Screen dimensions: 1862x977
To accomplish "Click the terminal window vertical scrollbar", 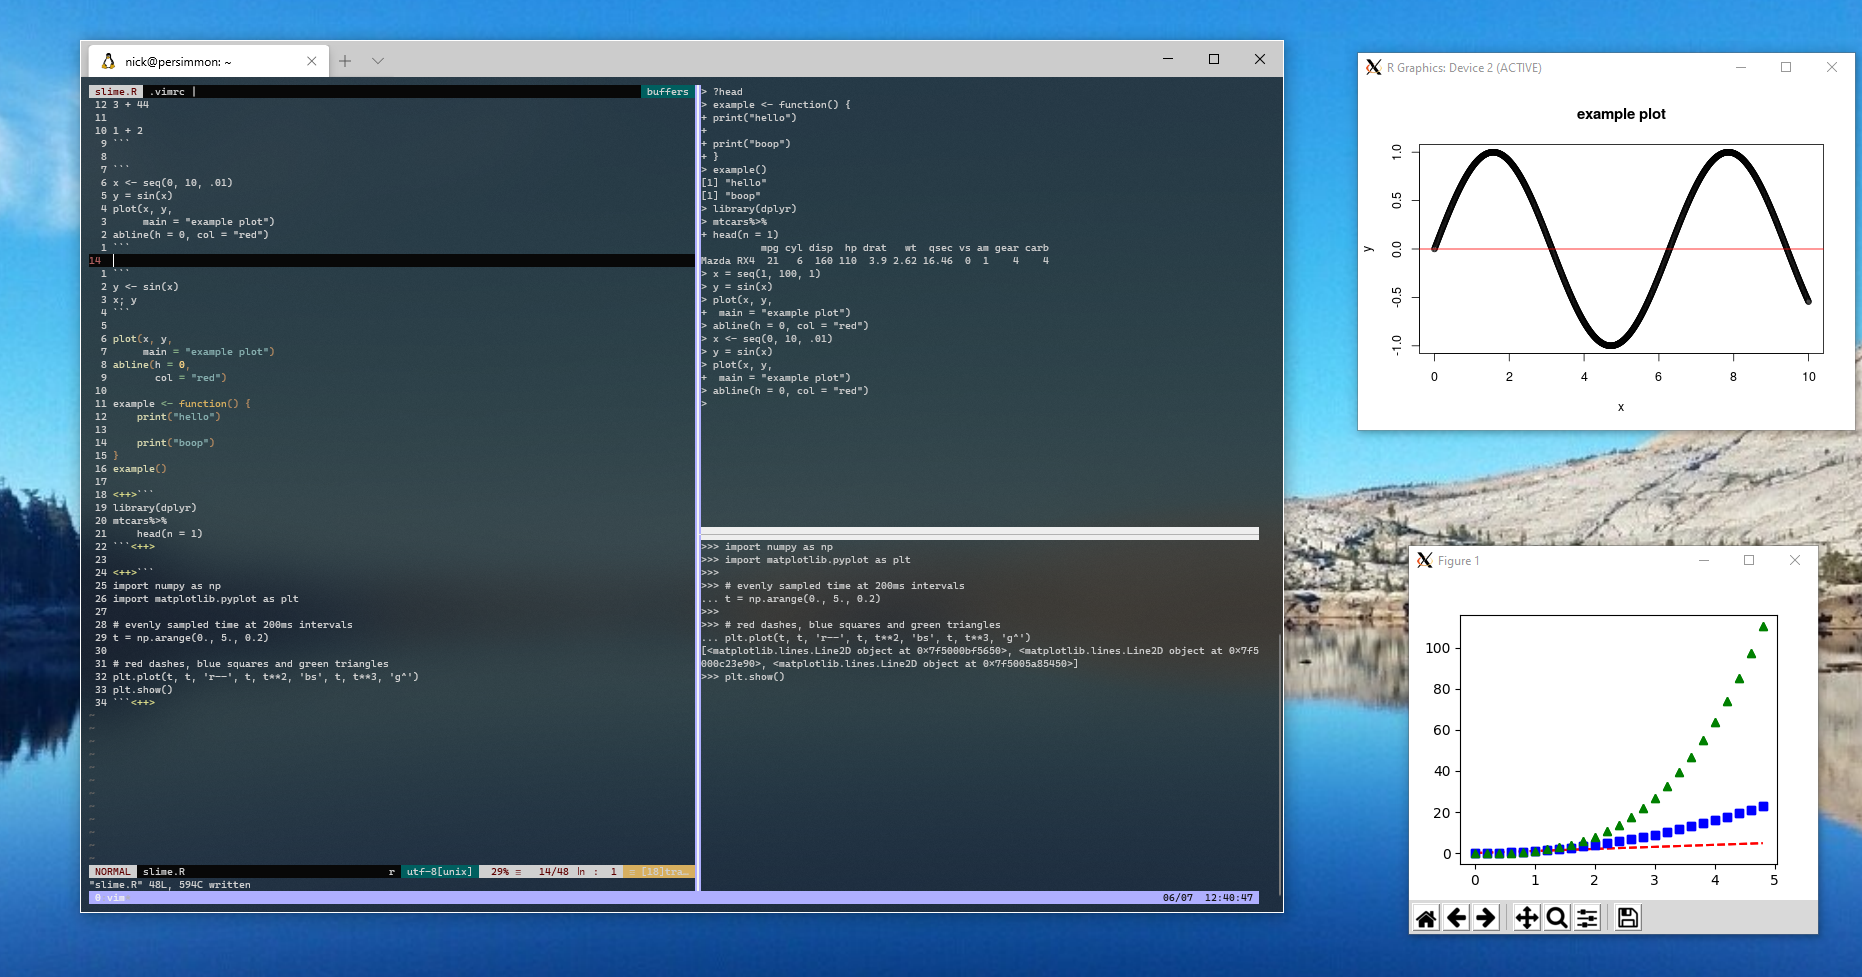I will pos(1280,764).
